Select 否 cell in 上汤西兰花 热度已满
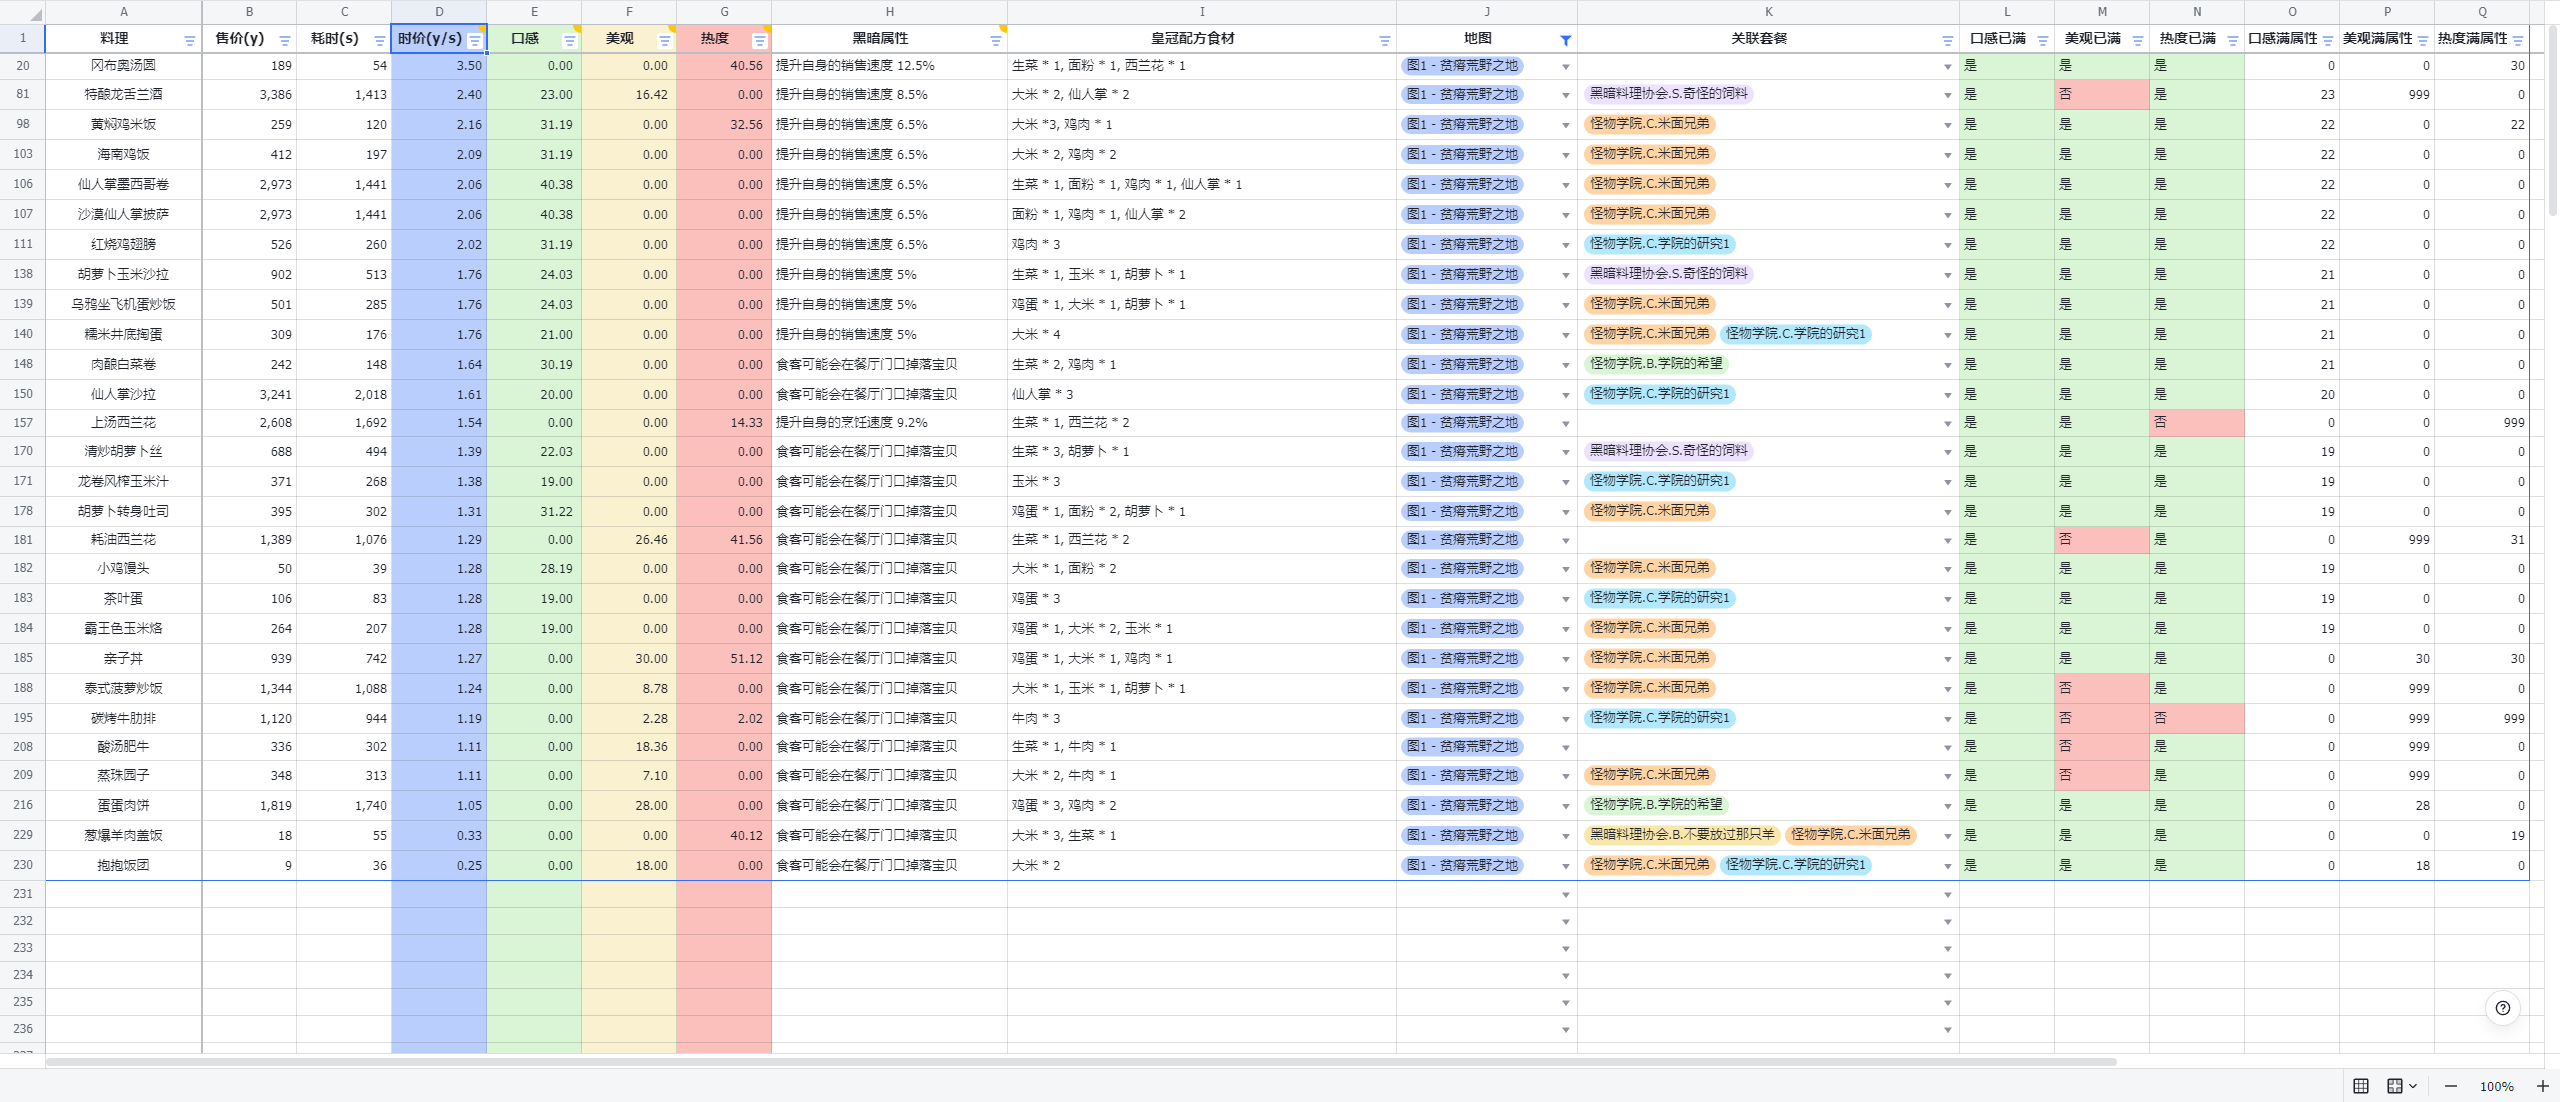The width and height of the screenshot is (2560, 1102). (2197, 423)
